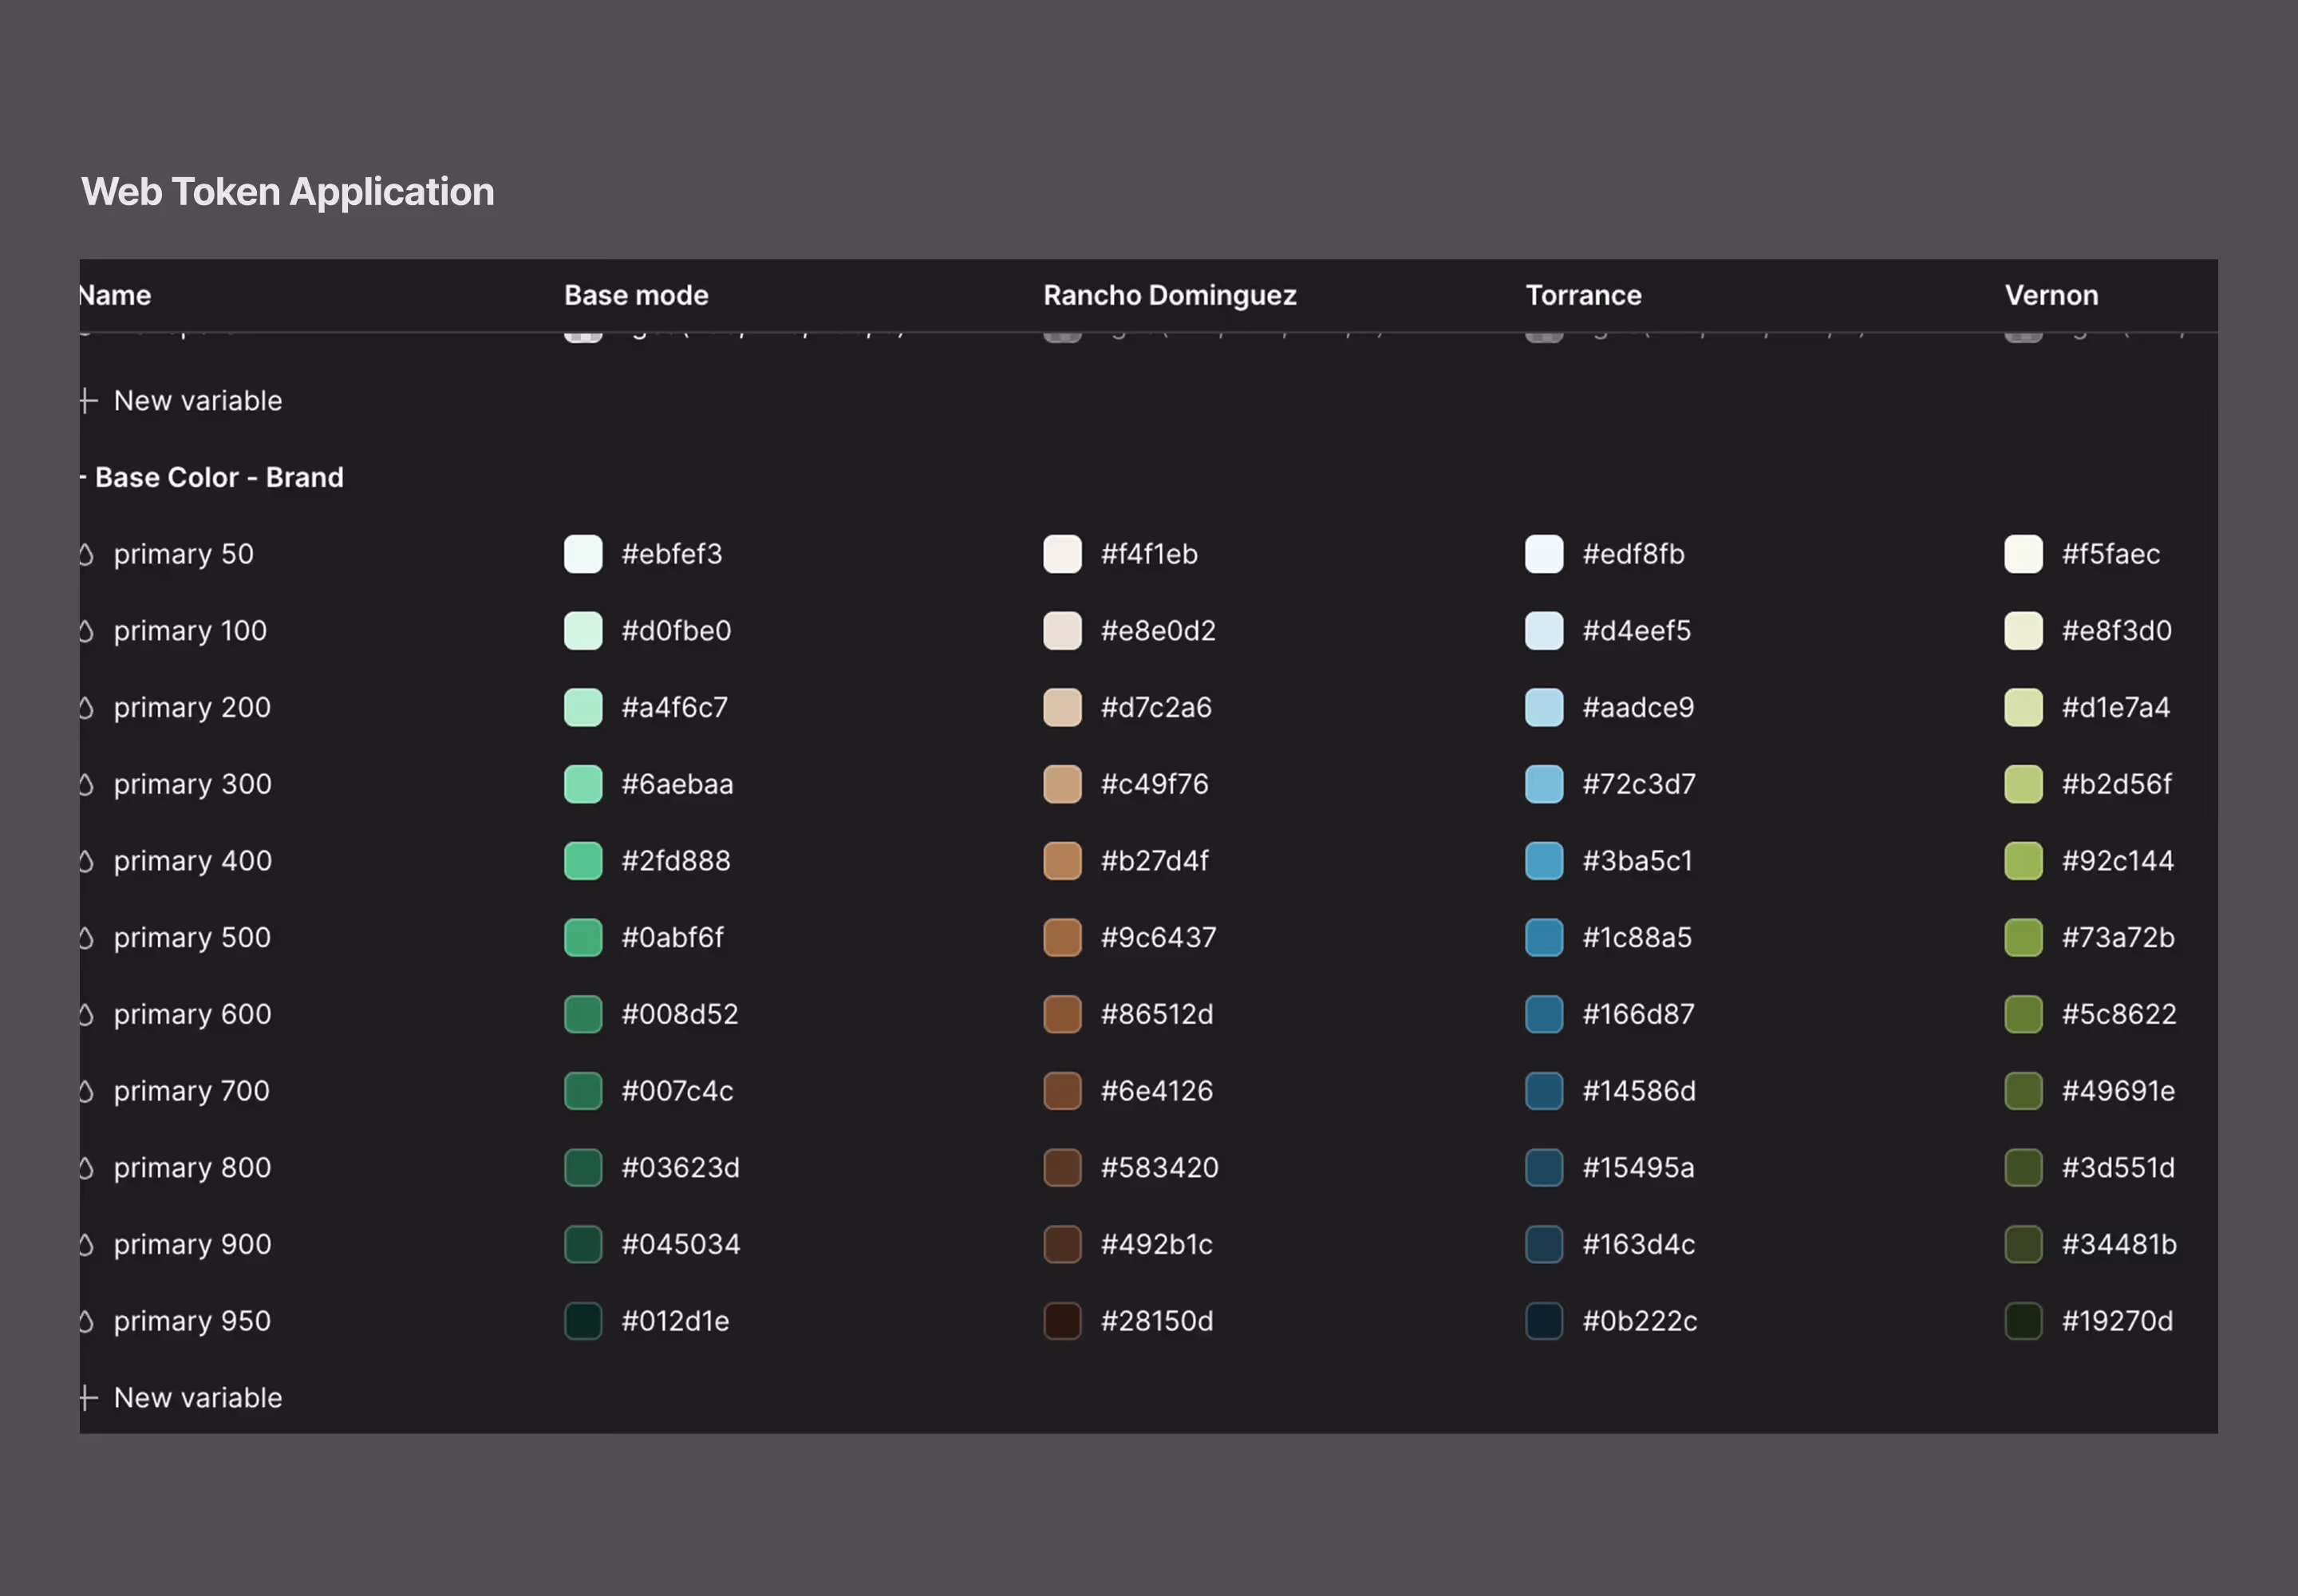
Task: Click hex value #a4f6c7
Action: click(675, 708)
